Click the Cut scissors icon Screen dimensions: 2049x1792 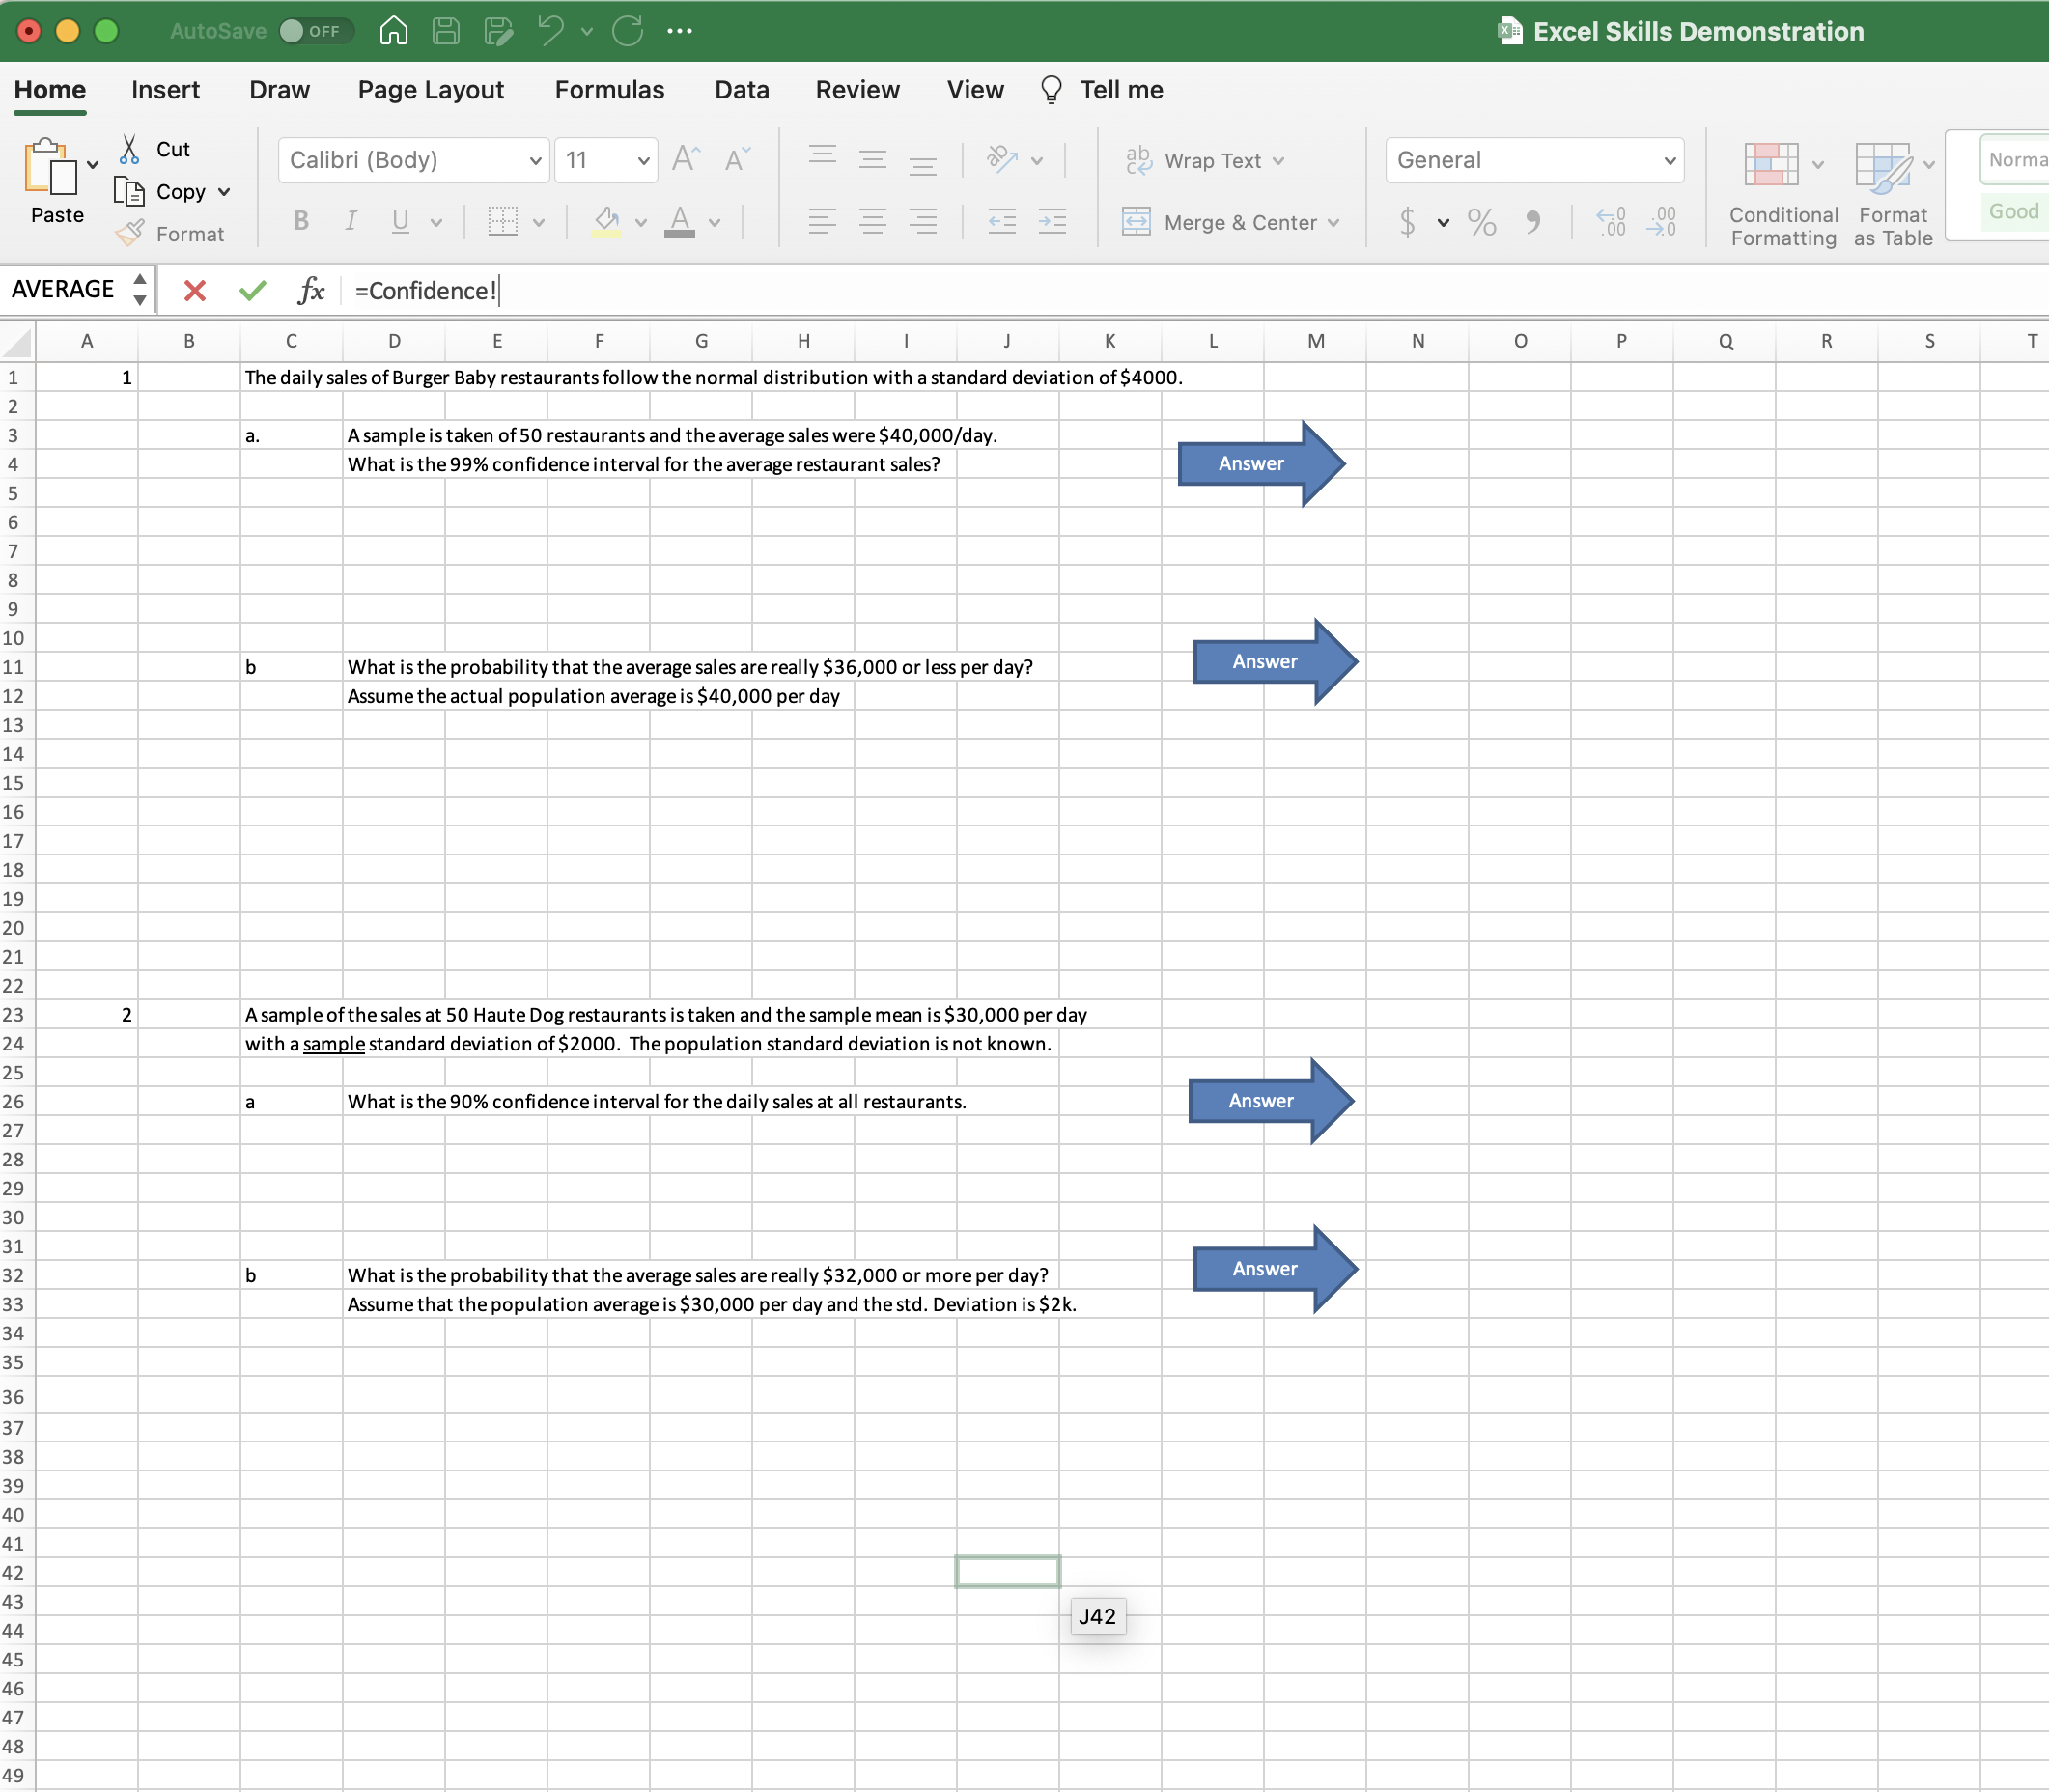130,147
